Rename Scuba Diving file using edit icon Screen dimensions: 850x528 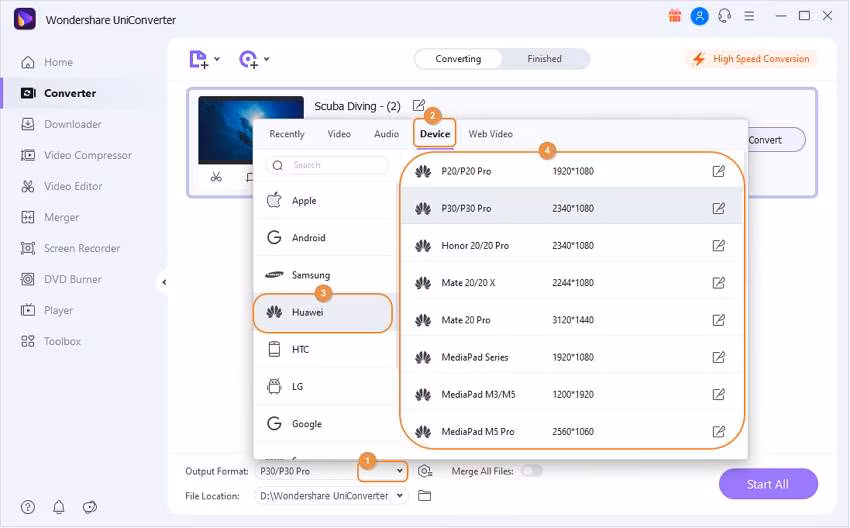tap(418, 105)
